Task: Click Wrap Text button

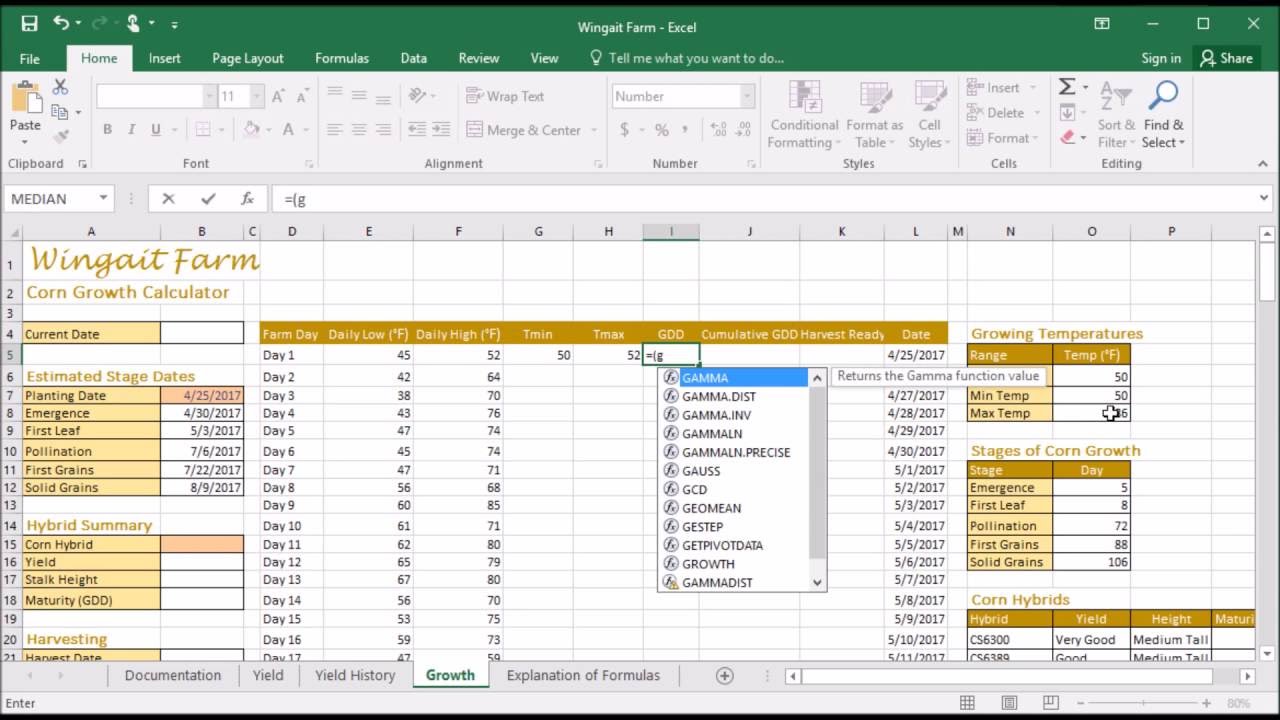Action: [x=505, y=96]
